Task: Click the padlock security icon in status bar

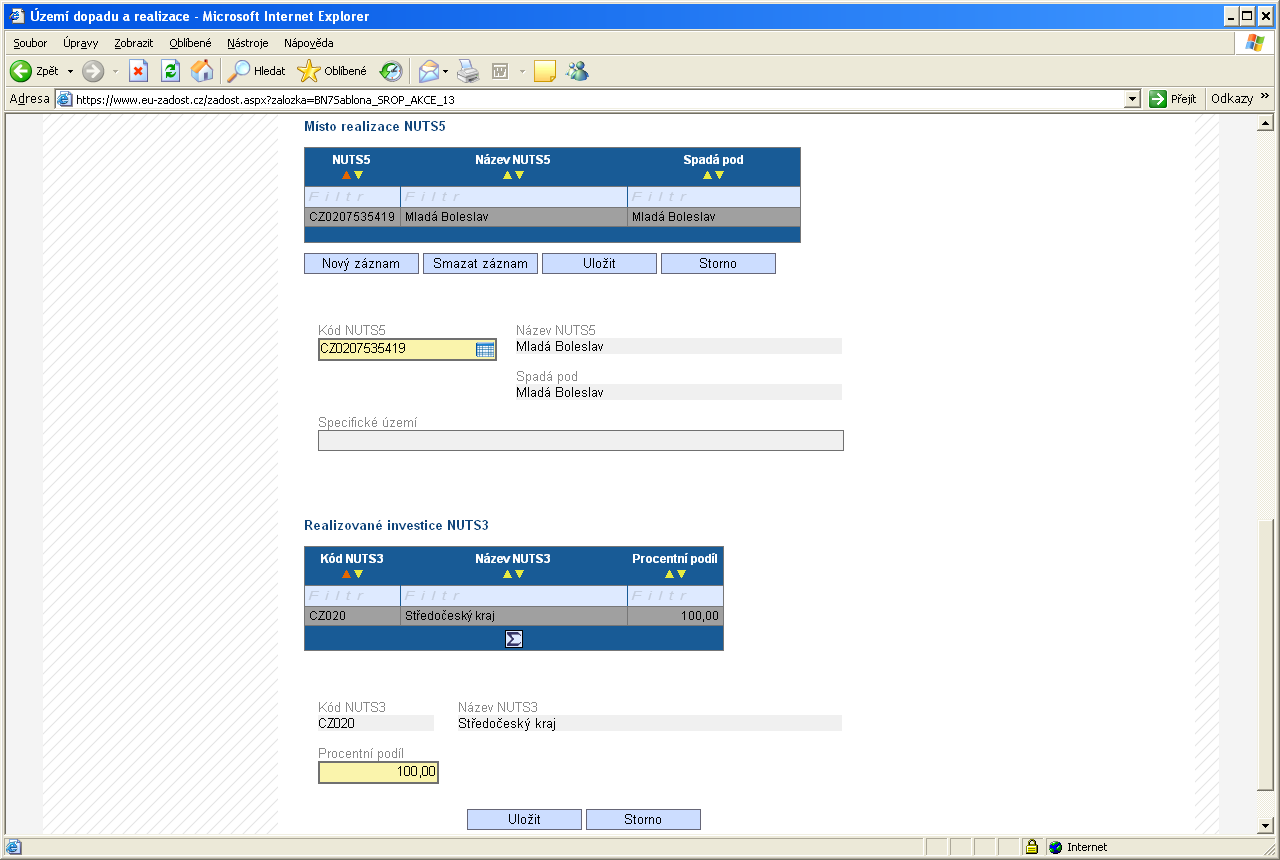Action: pyautogui.click(x=1031, y=847)
